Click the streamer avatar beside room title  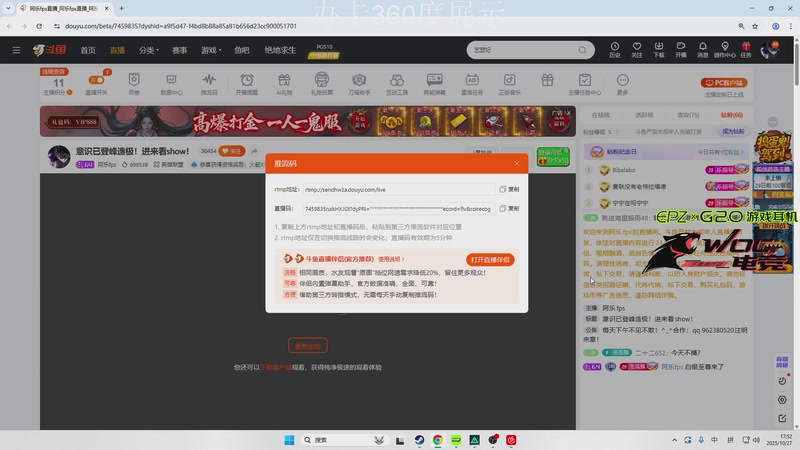(x=59, y=156)
